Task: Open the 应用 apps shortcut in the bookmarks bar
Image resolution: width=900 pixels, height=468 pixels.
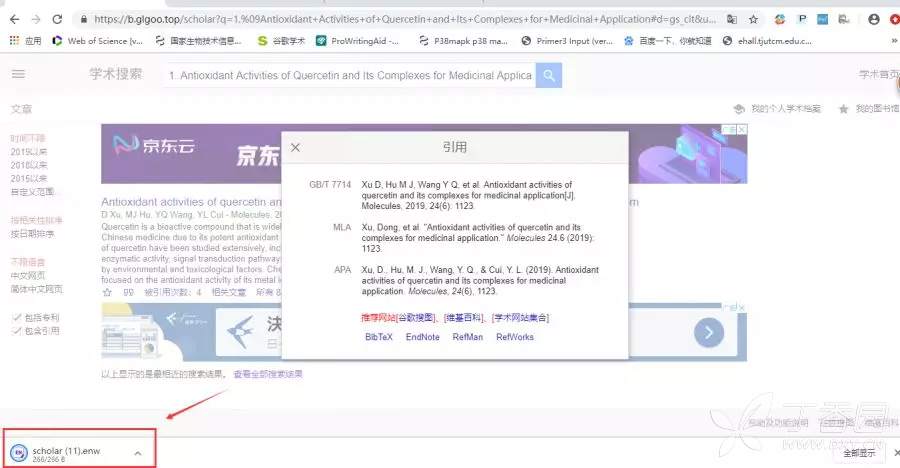Action: point(26,41)
